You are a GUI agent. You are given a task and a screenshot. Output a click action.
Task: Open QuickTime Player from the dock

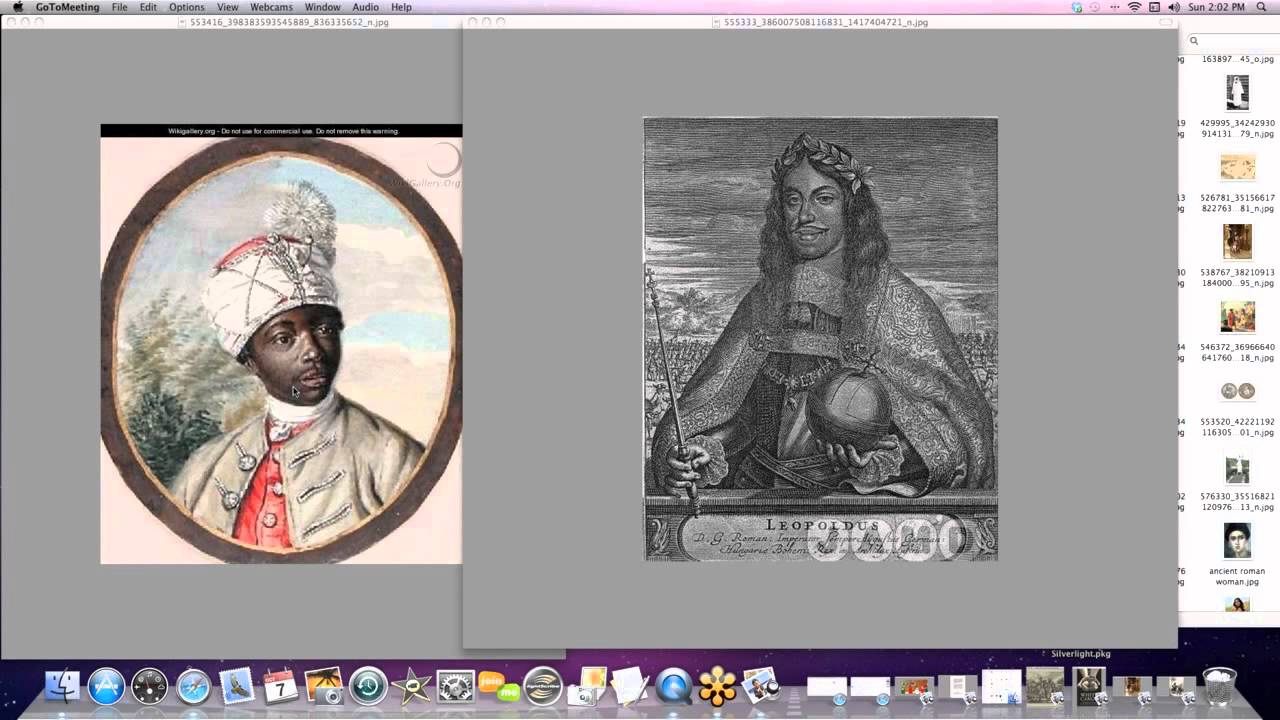pos(674,686)
